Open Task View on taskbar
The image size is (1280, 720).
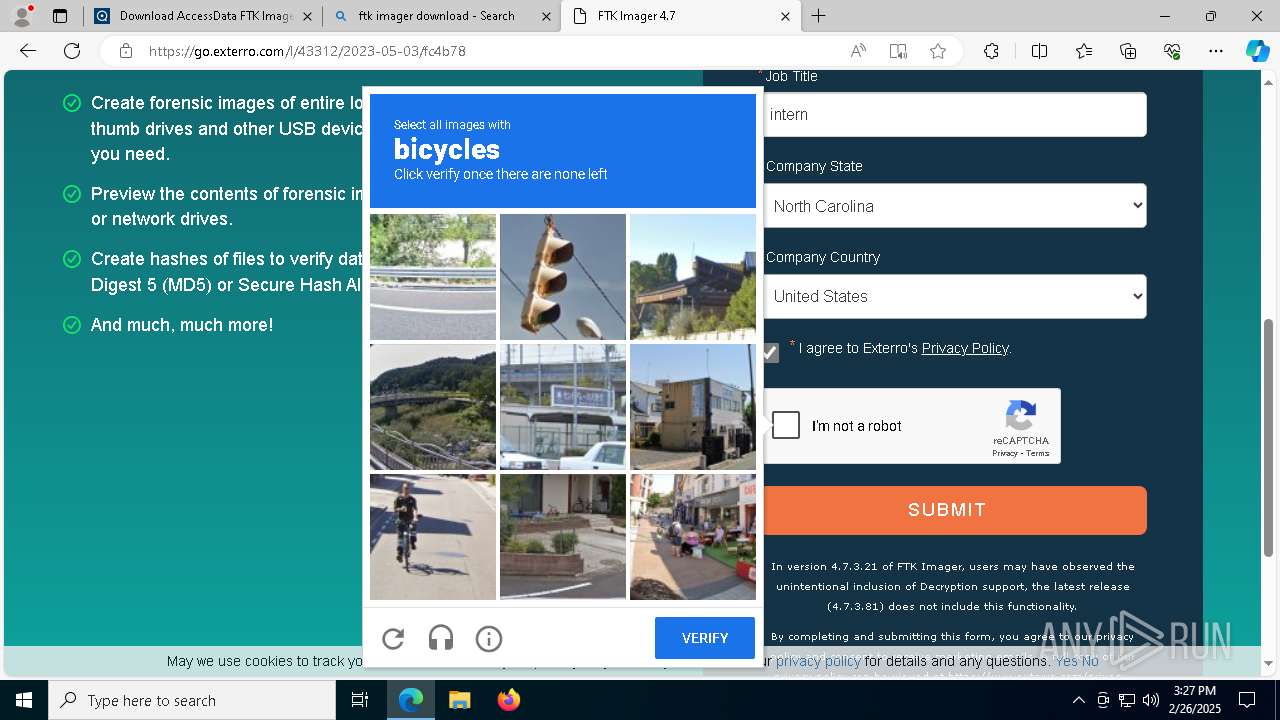[x=360, y=700]
